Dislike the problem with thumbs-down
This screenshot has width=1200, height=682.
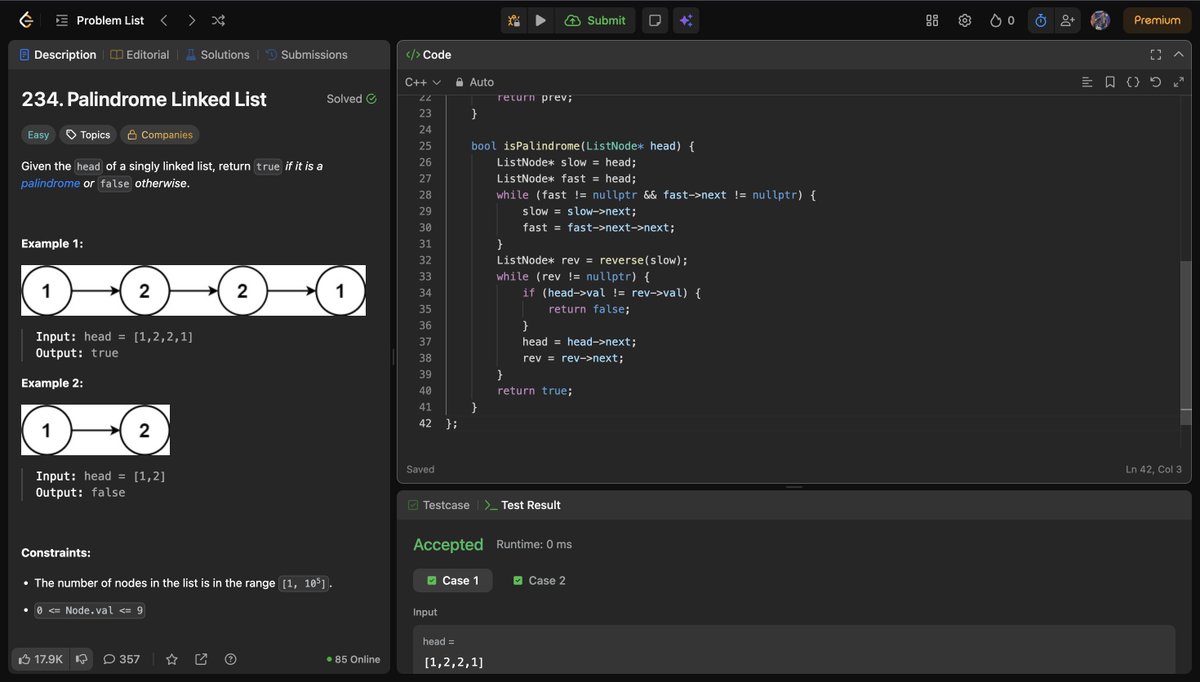[82, 659]
